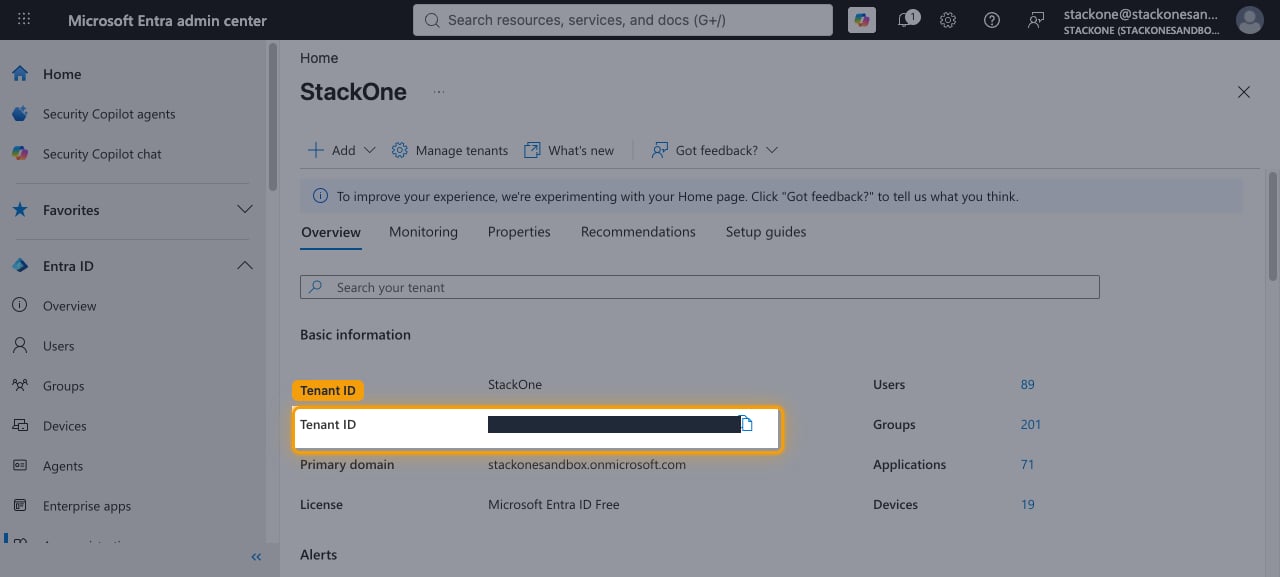1280x577 pixels.
Task: Open Copilot from the top bar
Action: coord(861,20)
